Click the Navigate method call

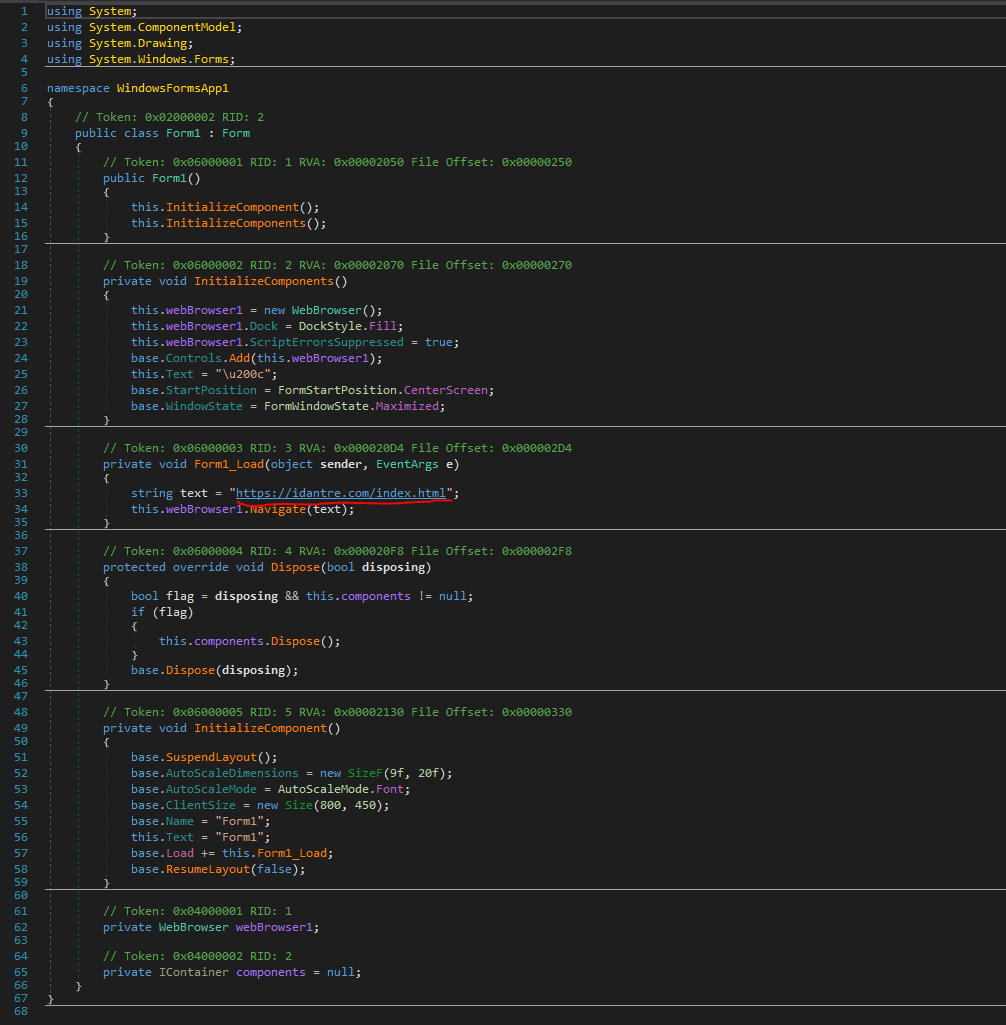[x=277, y=509]
